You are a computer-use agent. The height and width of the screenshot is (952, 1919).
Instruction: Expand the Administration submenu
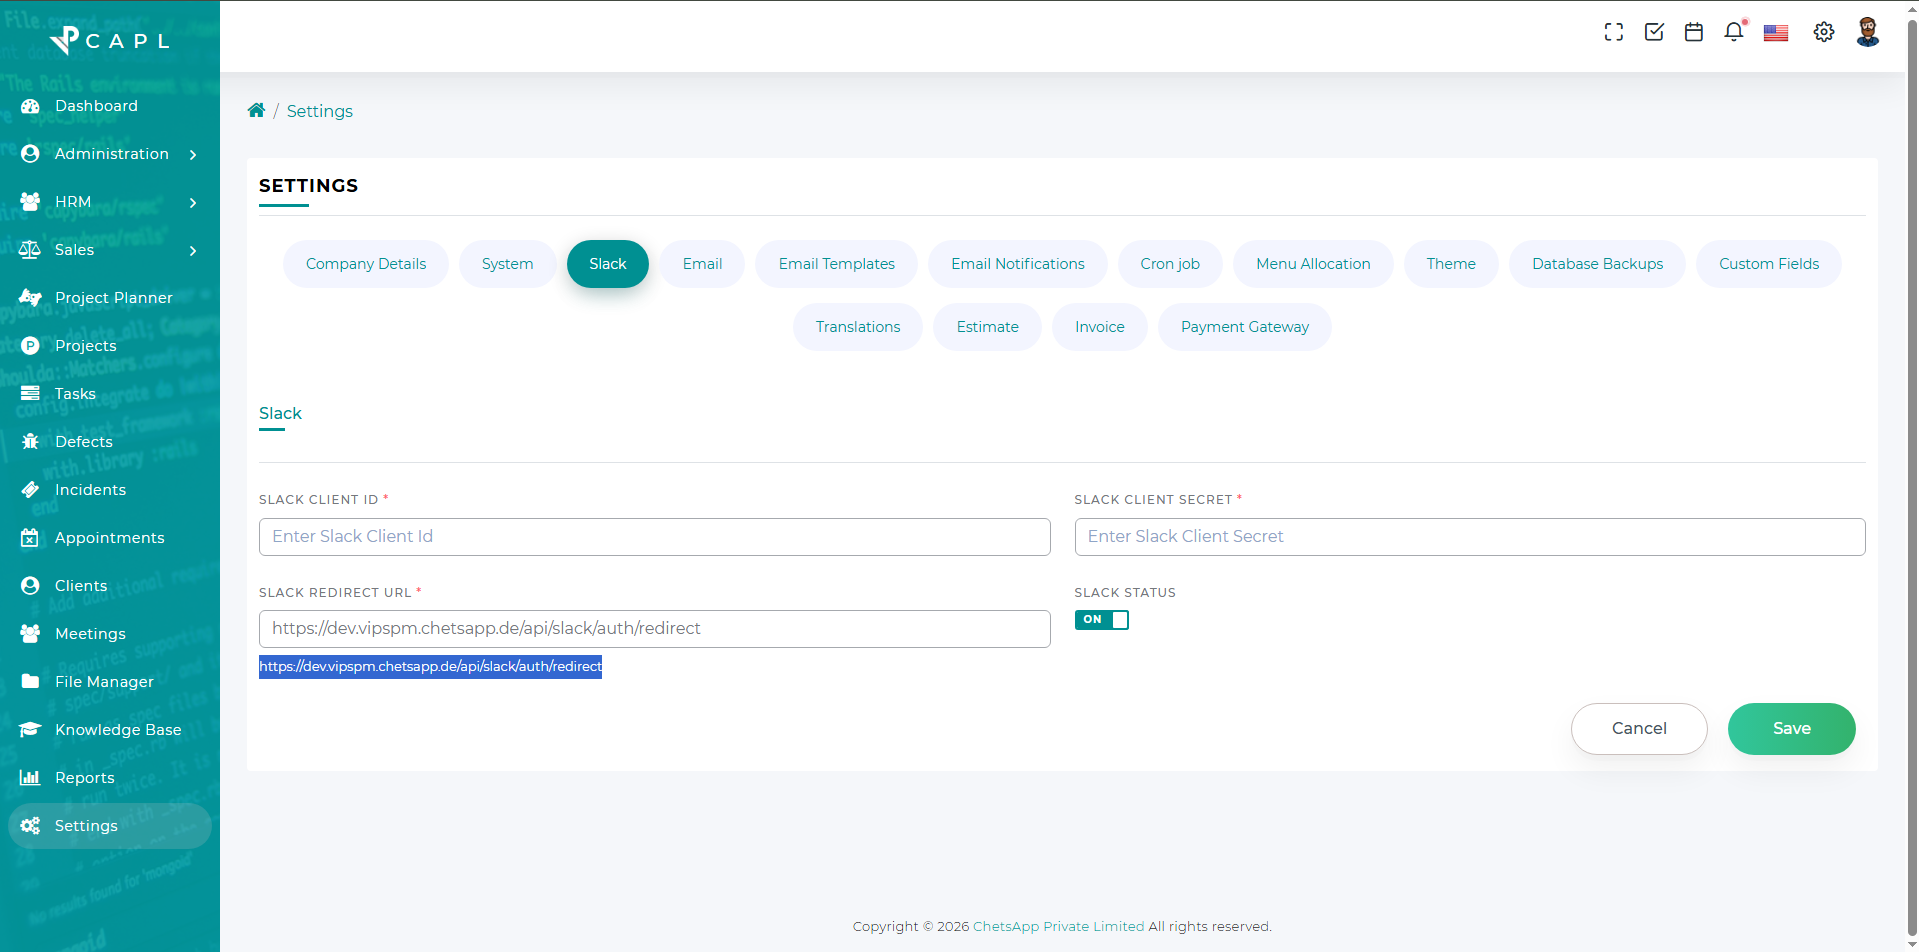(x=110, y=154)
